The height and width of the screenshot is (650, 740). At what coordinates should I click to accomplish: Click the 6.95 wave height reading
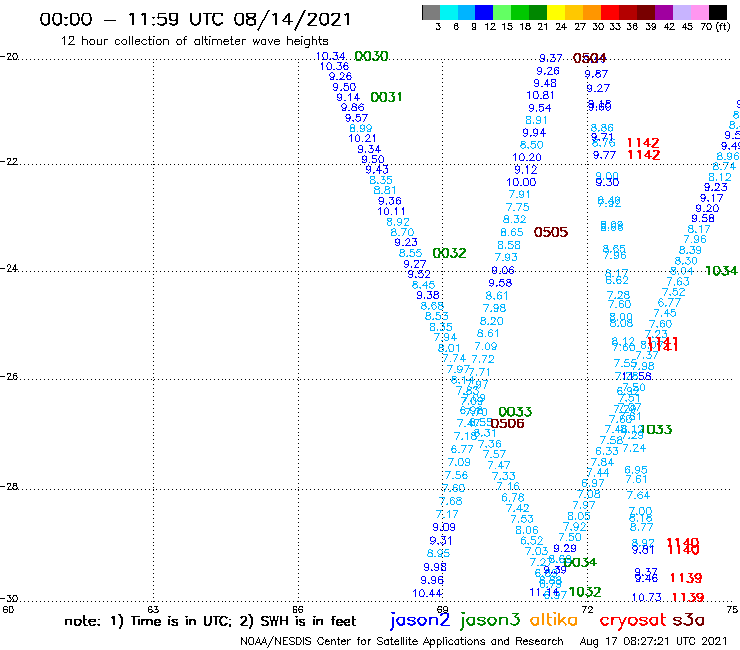[x=636, y=470]
